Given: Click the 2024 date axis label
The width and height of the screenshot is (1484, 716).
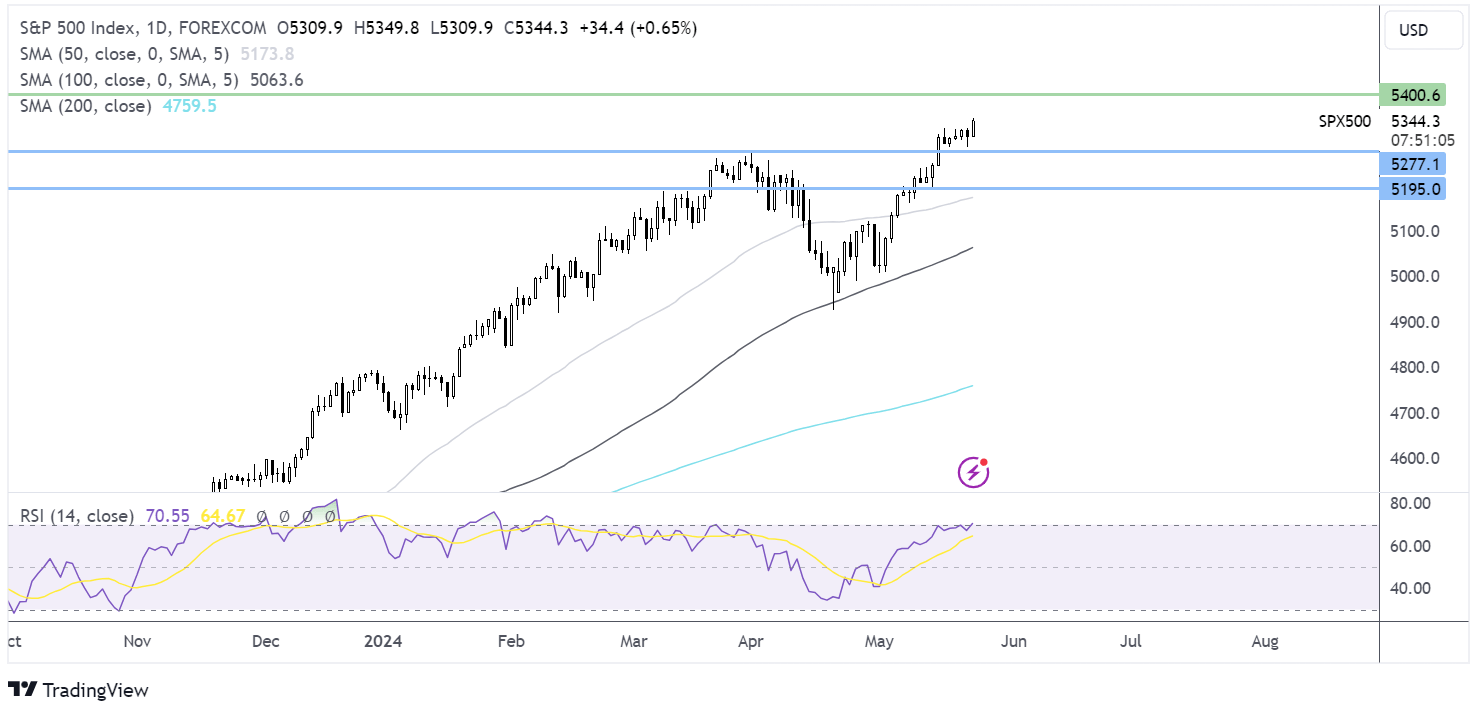Looking at the screenshot, I should tap(382, 641).
